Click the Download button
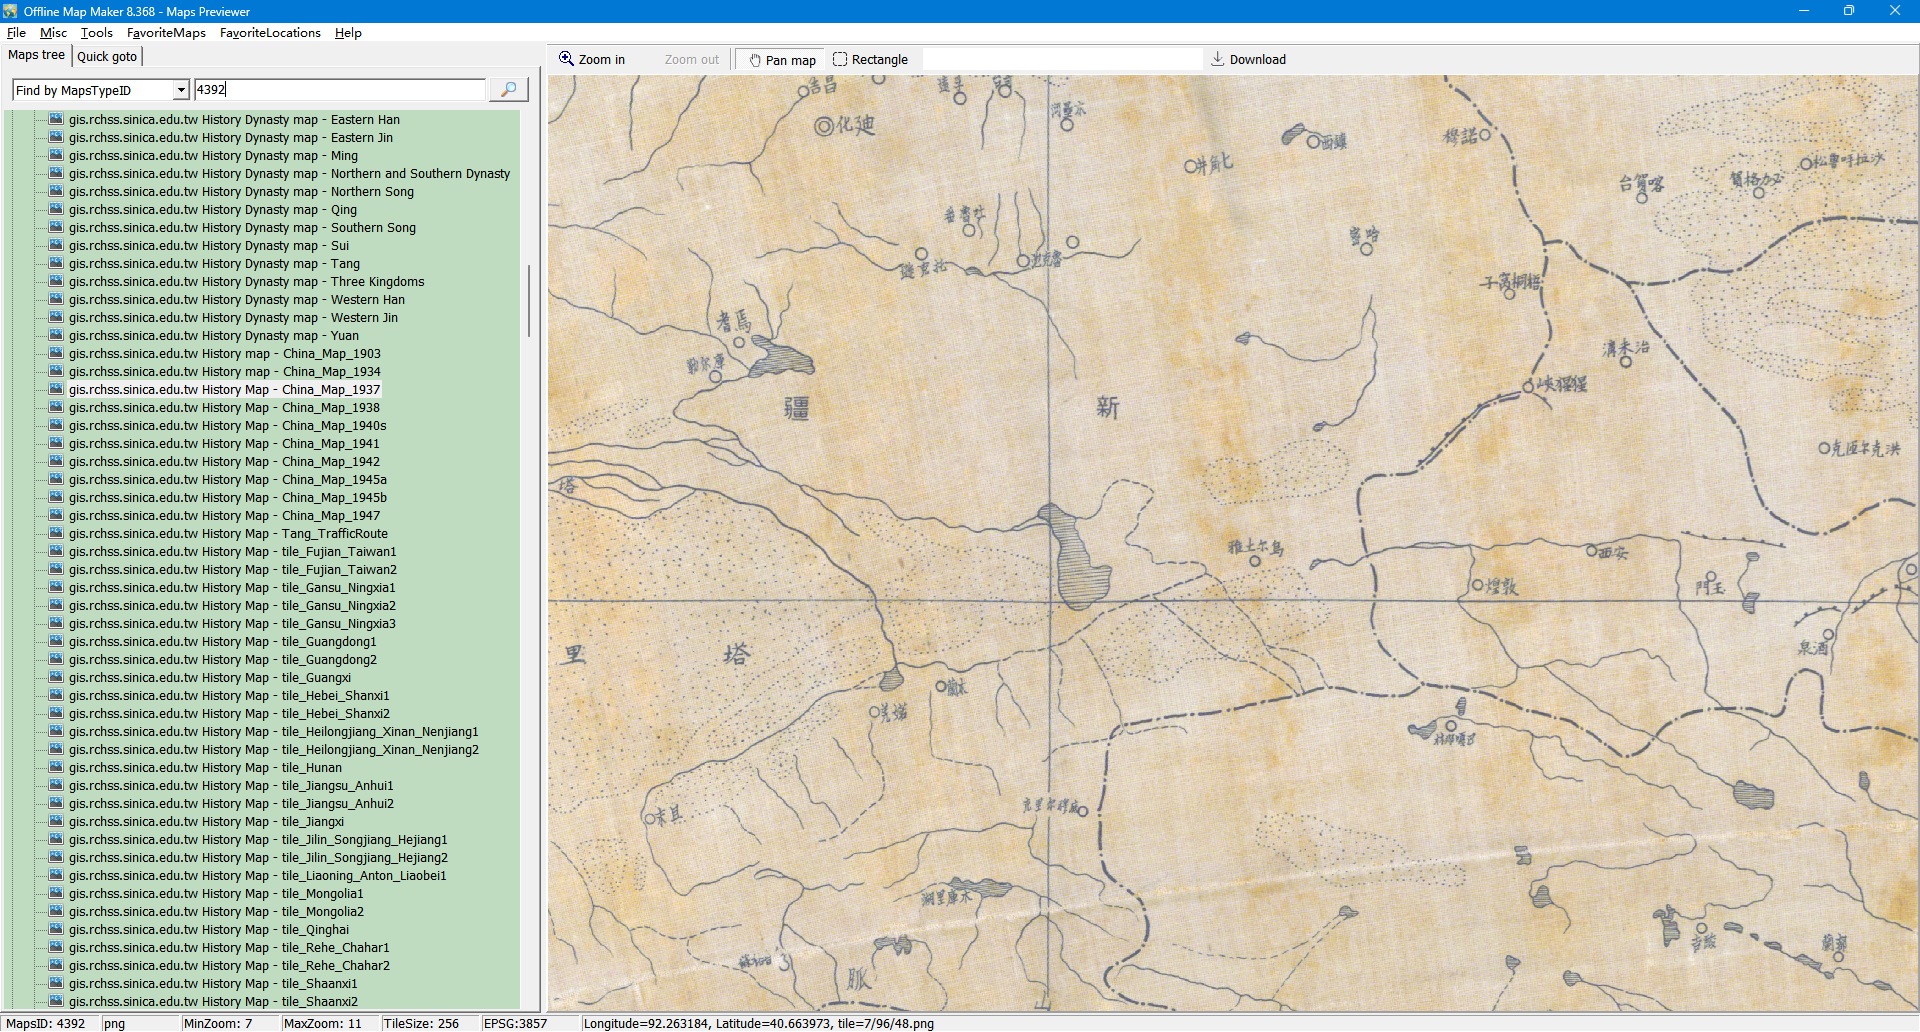The width and height of the screenshot is (1920, 1032). 1248,60
